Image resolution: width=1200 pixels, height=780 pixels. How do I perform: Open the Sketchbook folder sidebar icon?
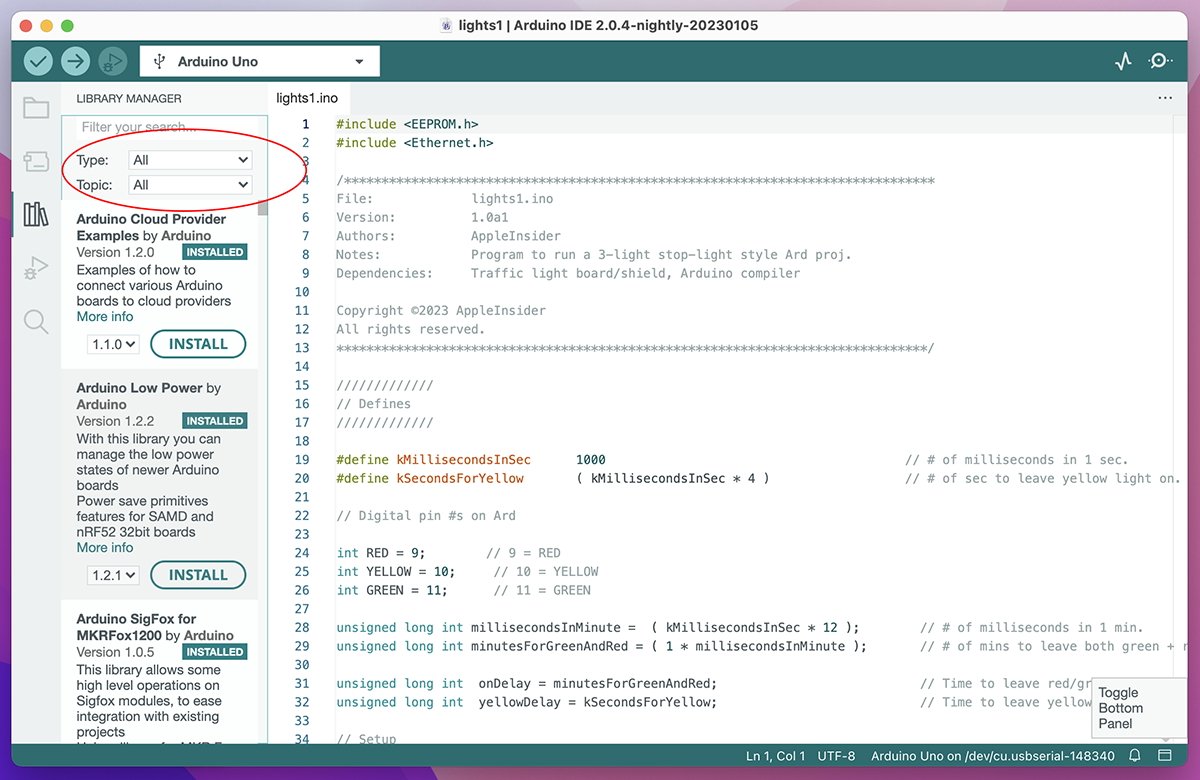click(x=36, y=108)
